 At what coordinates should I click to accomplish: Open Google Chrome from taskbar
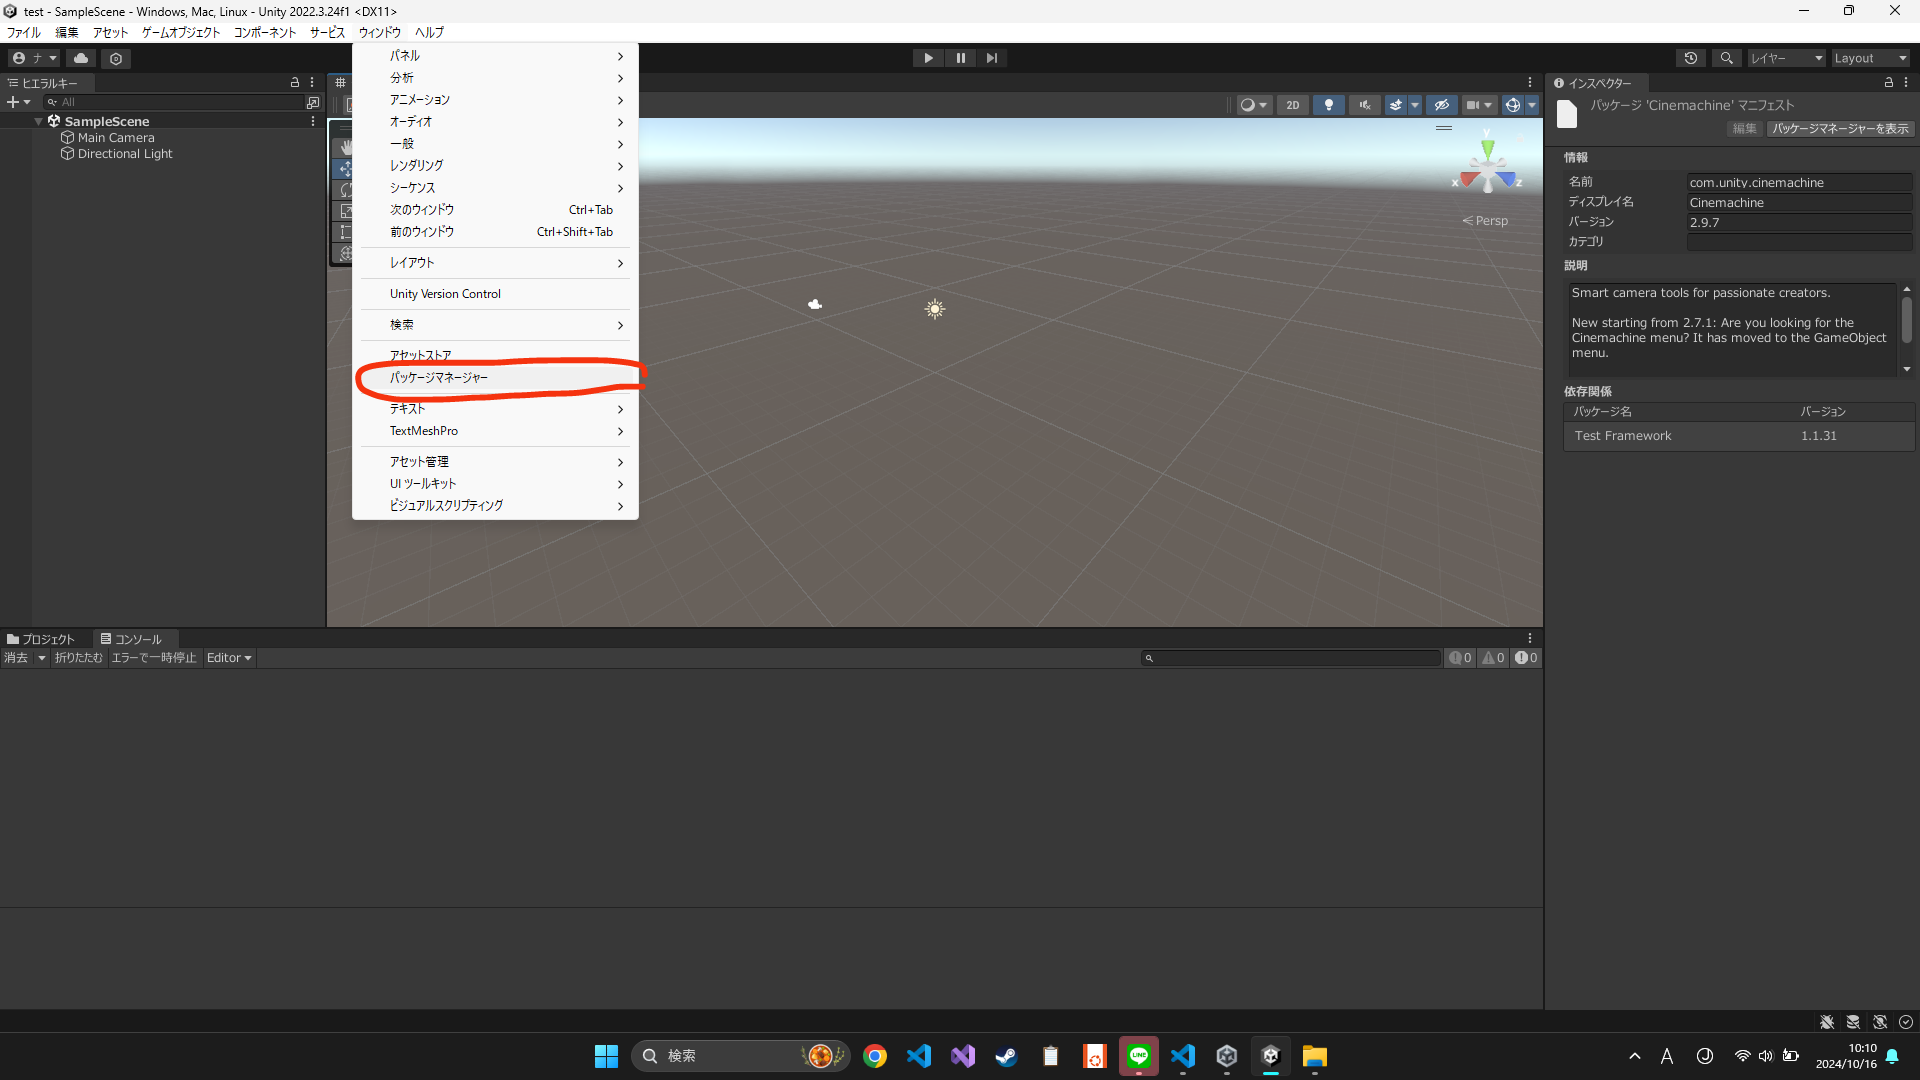pos(875,1056)
